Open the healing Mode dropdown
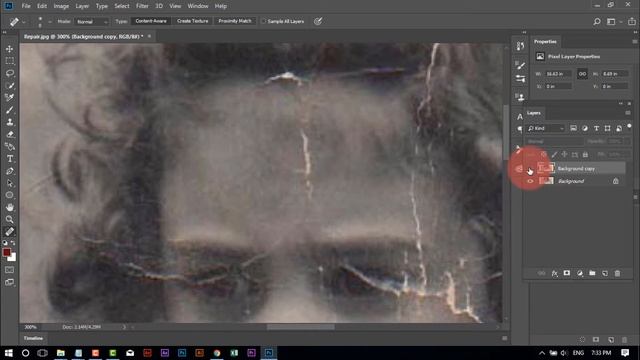 pyautogui.click(x=92, y=22)
